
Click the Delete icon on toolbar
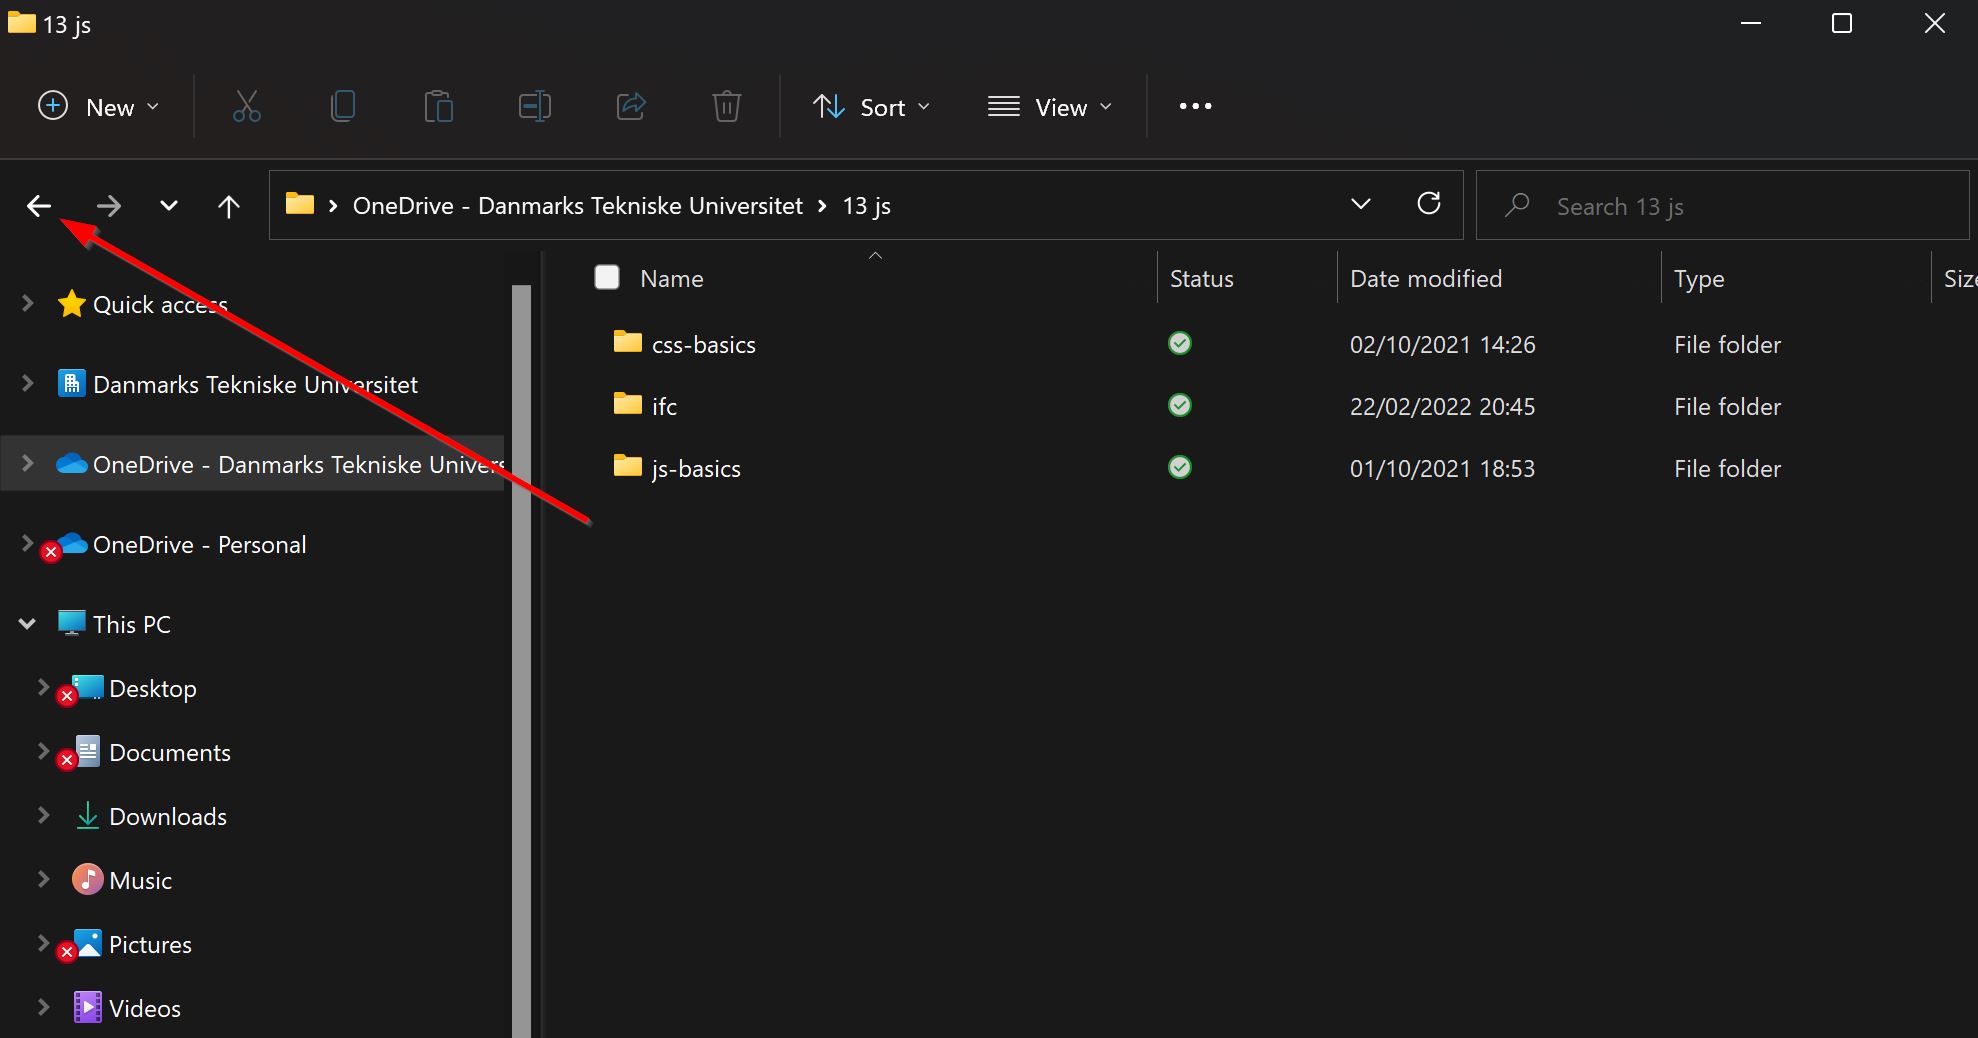726,106
